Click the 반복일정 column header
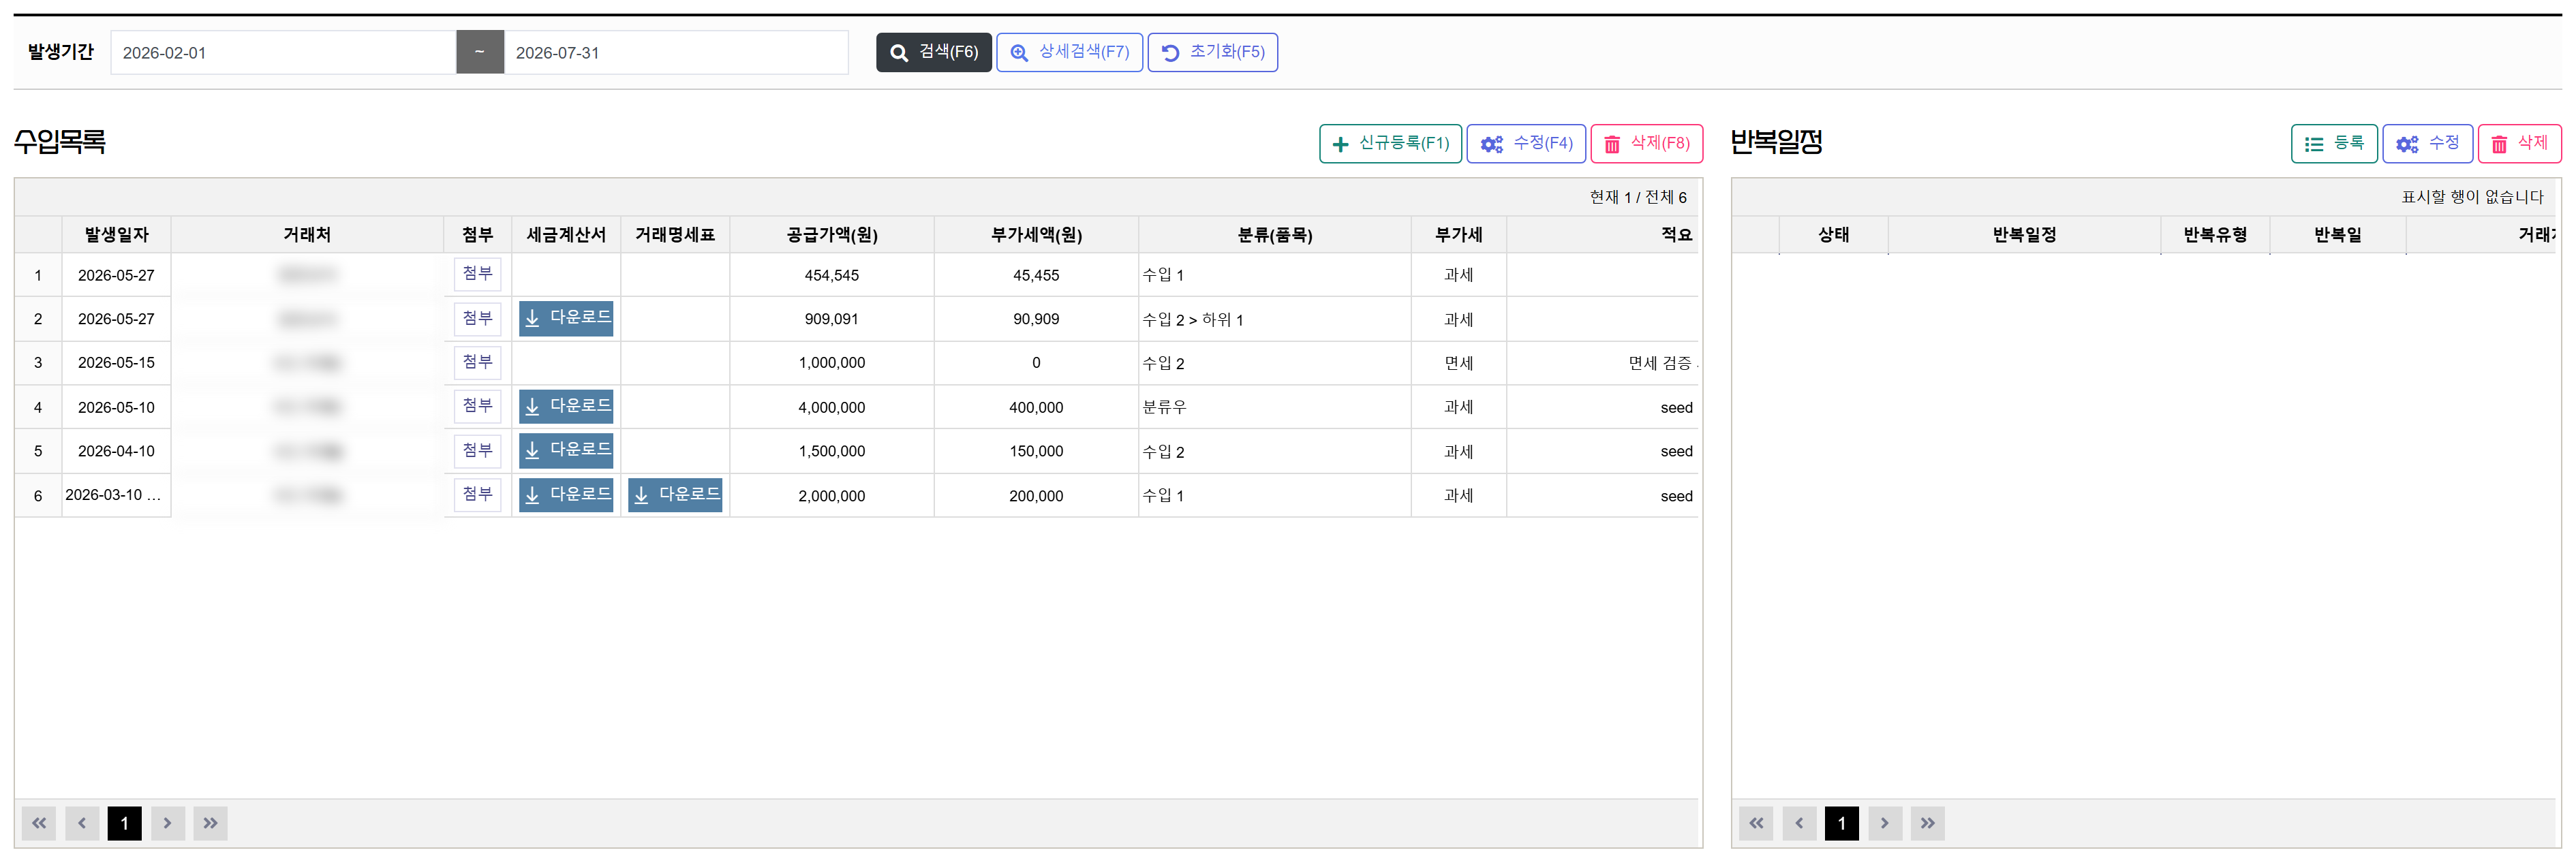The image size is (2576, 861). [x=2024, y=235]
